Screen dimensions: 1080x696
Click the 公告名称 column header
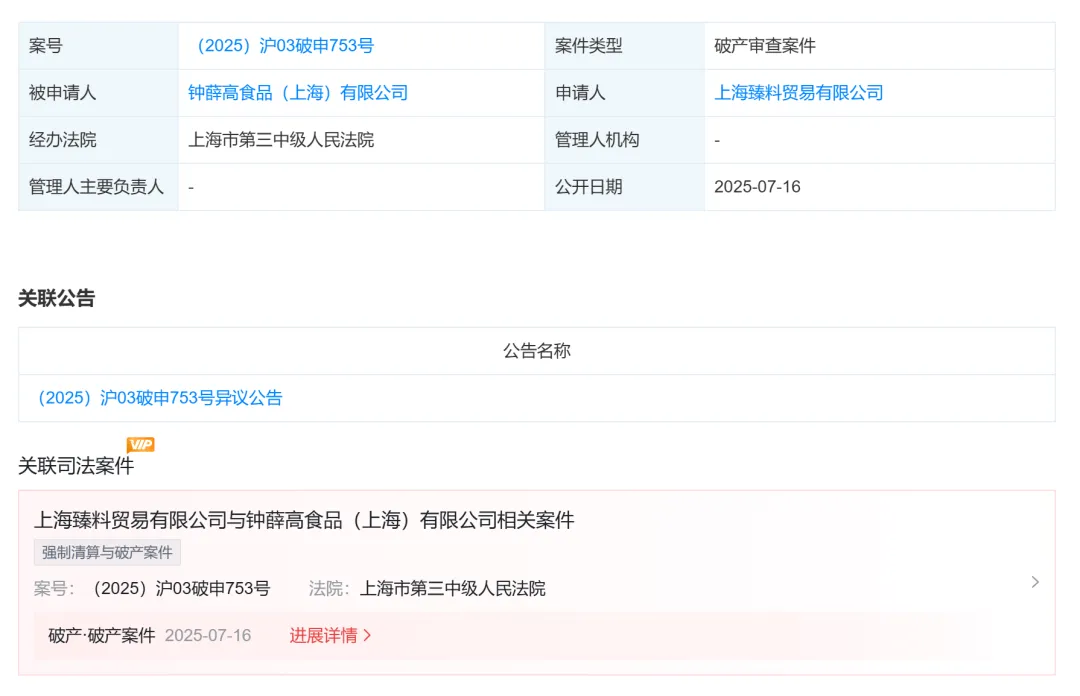(535, 351)
